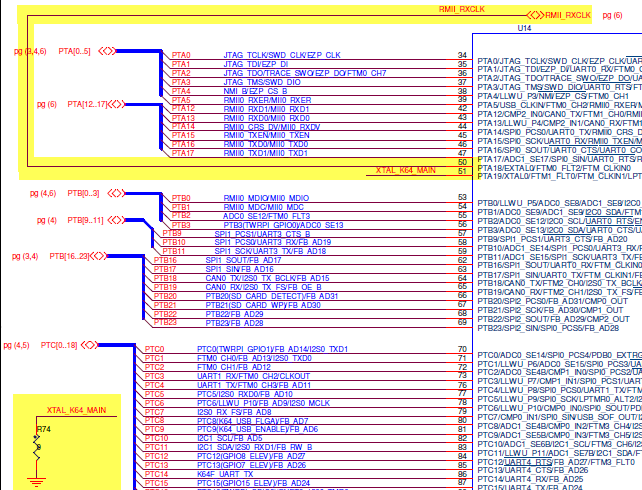The height and width of the screenshot is (490, 642).
Task: Select the PTA[0..5] bus port symbol
Action: (x=96, y=51)
